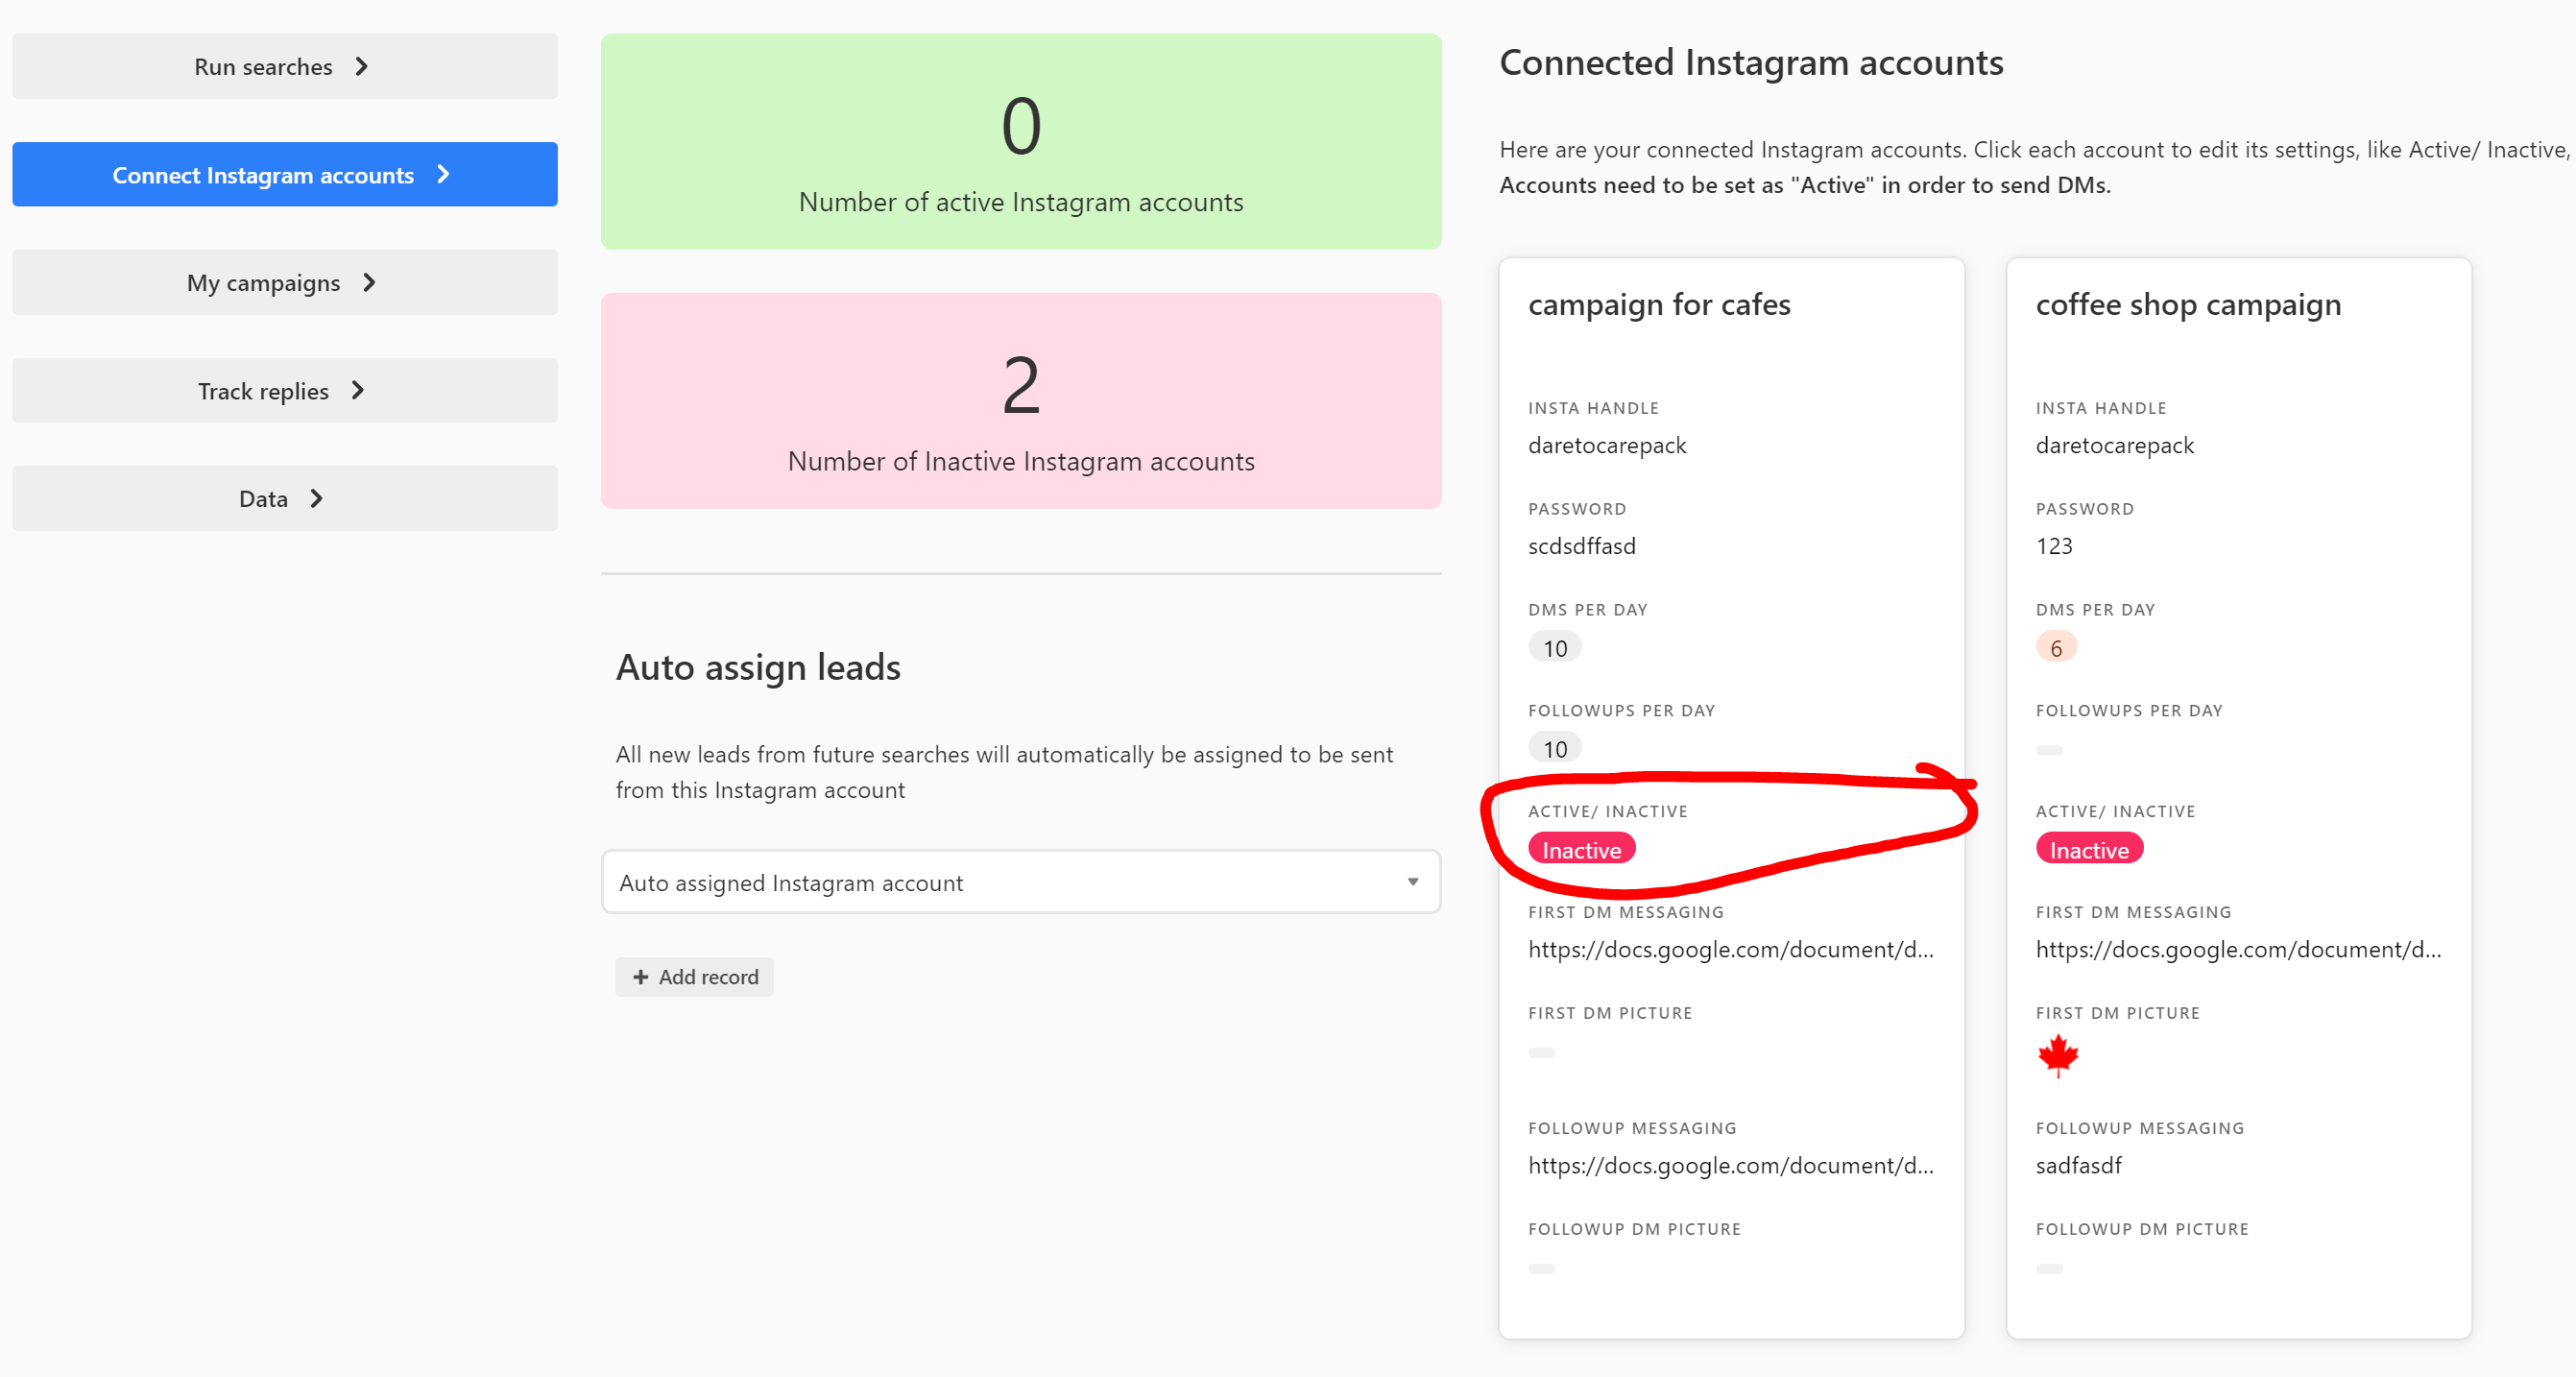2576x1377 pixels.
Task: Click the green active Instagram accounts counter tile
Action: coord(1020,142)
